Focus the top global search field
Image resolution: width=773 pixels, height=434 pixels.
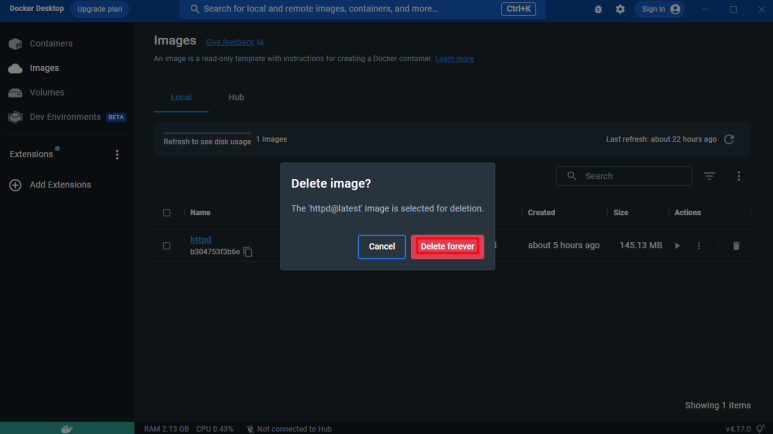click(362, 9)
